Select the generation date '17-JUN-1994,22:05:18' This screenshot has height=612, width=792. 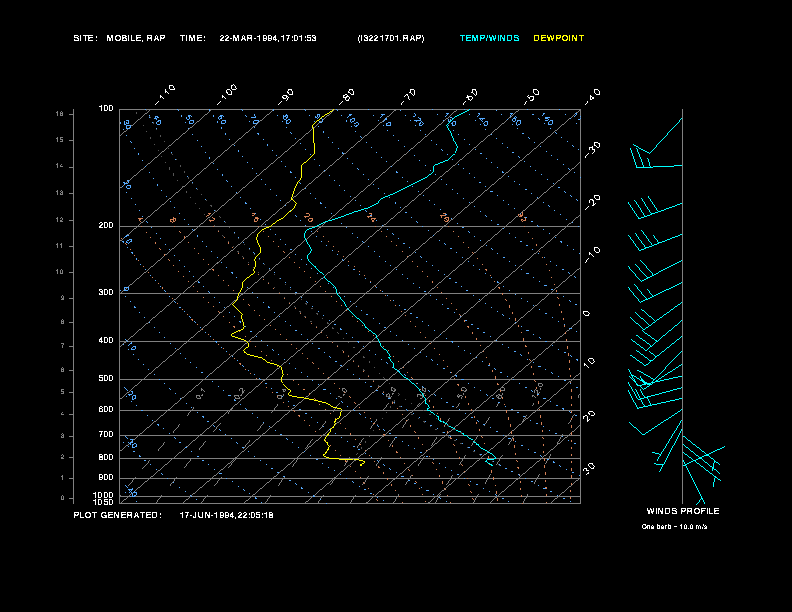pyautogui.click(x=226, y=515)
